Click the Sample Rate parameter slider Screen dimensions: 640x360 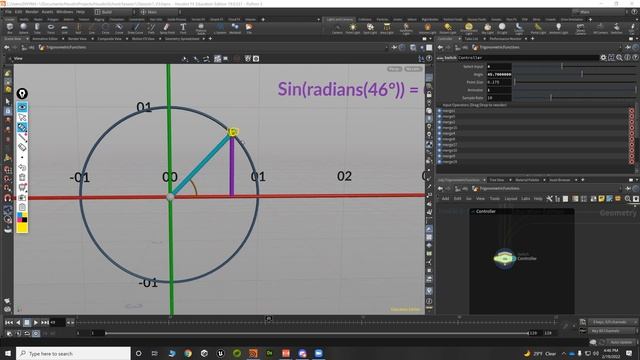[x=575, y=98]
